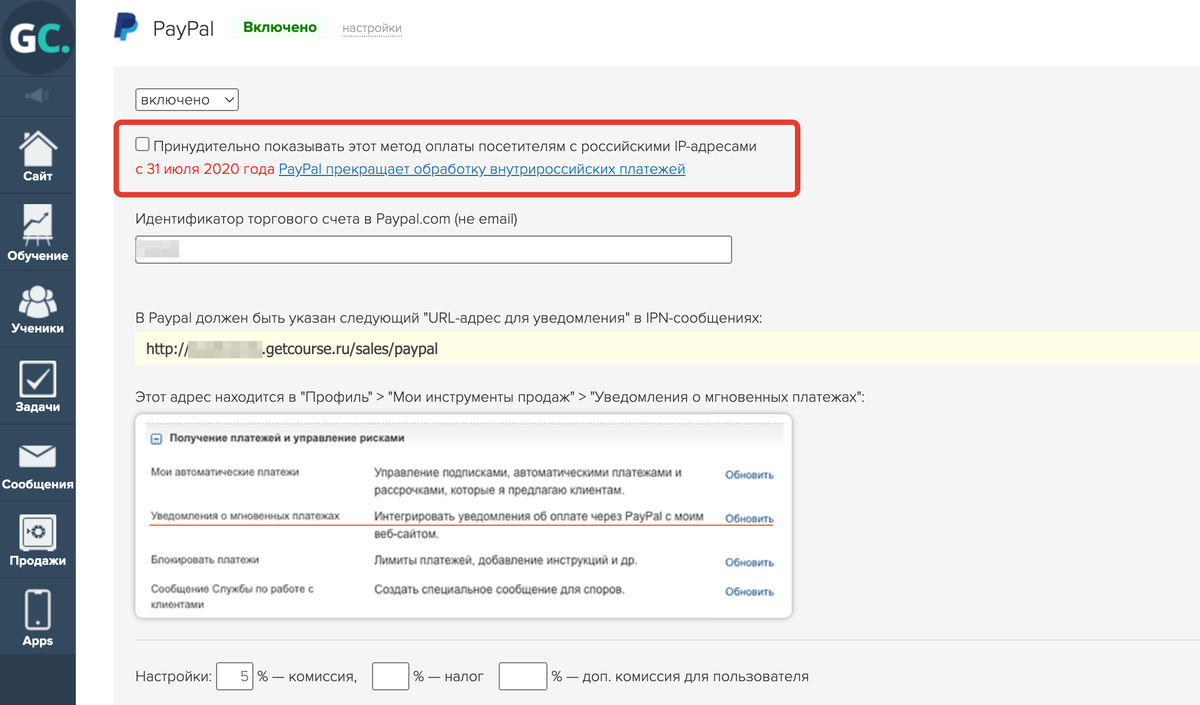
Task: Open the Продажи section in sidebar
Action: 37,541
